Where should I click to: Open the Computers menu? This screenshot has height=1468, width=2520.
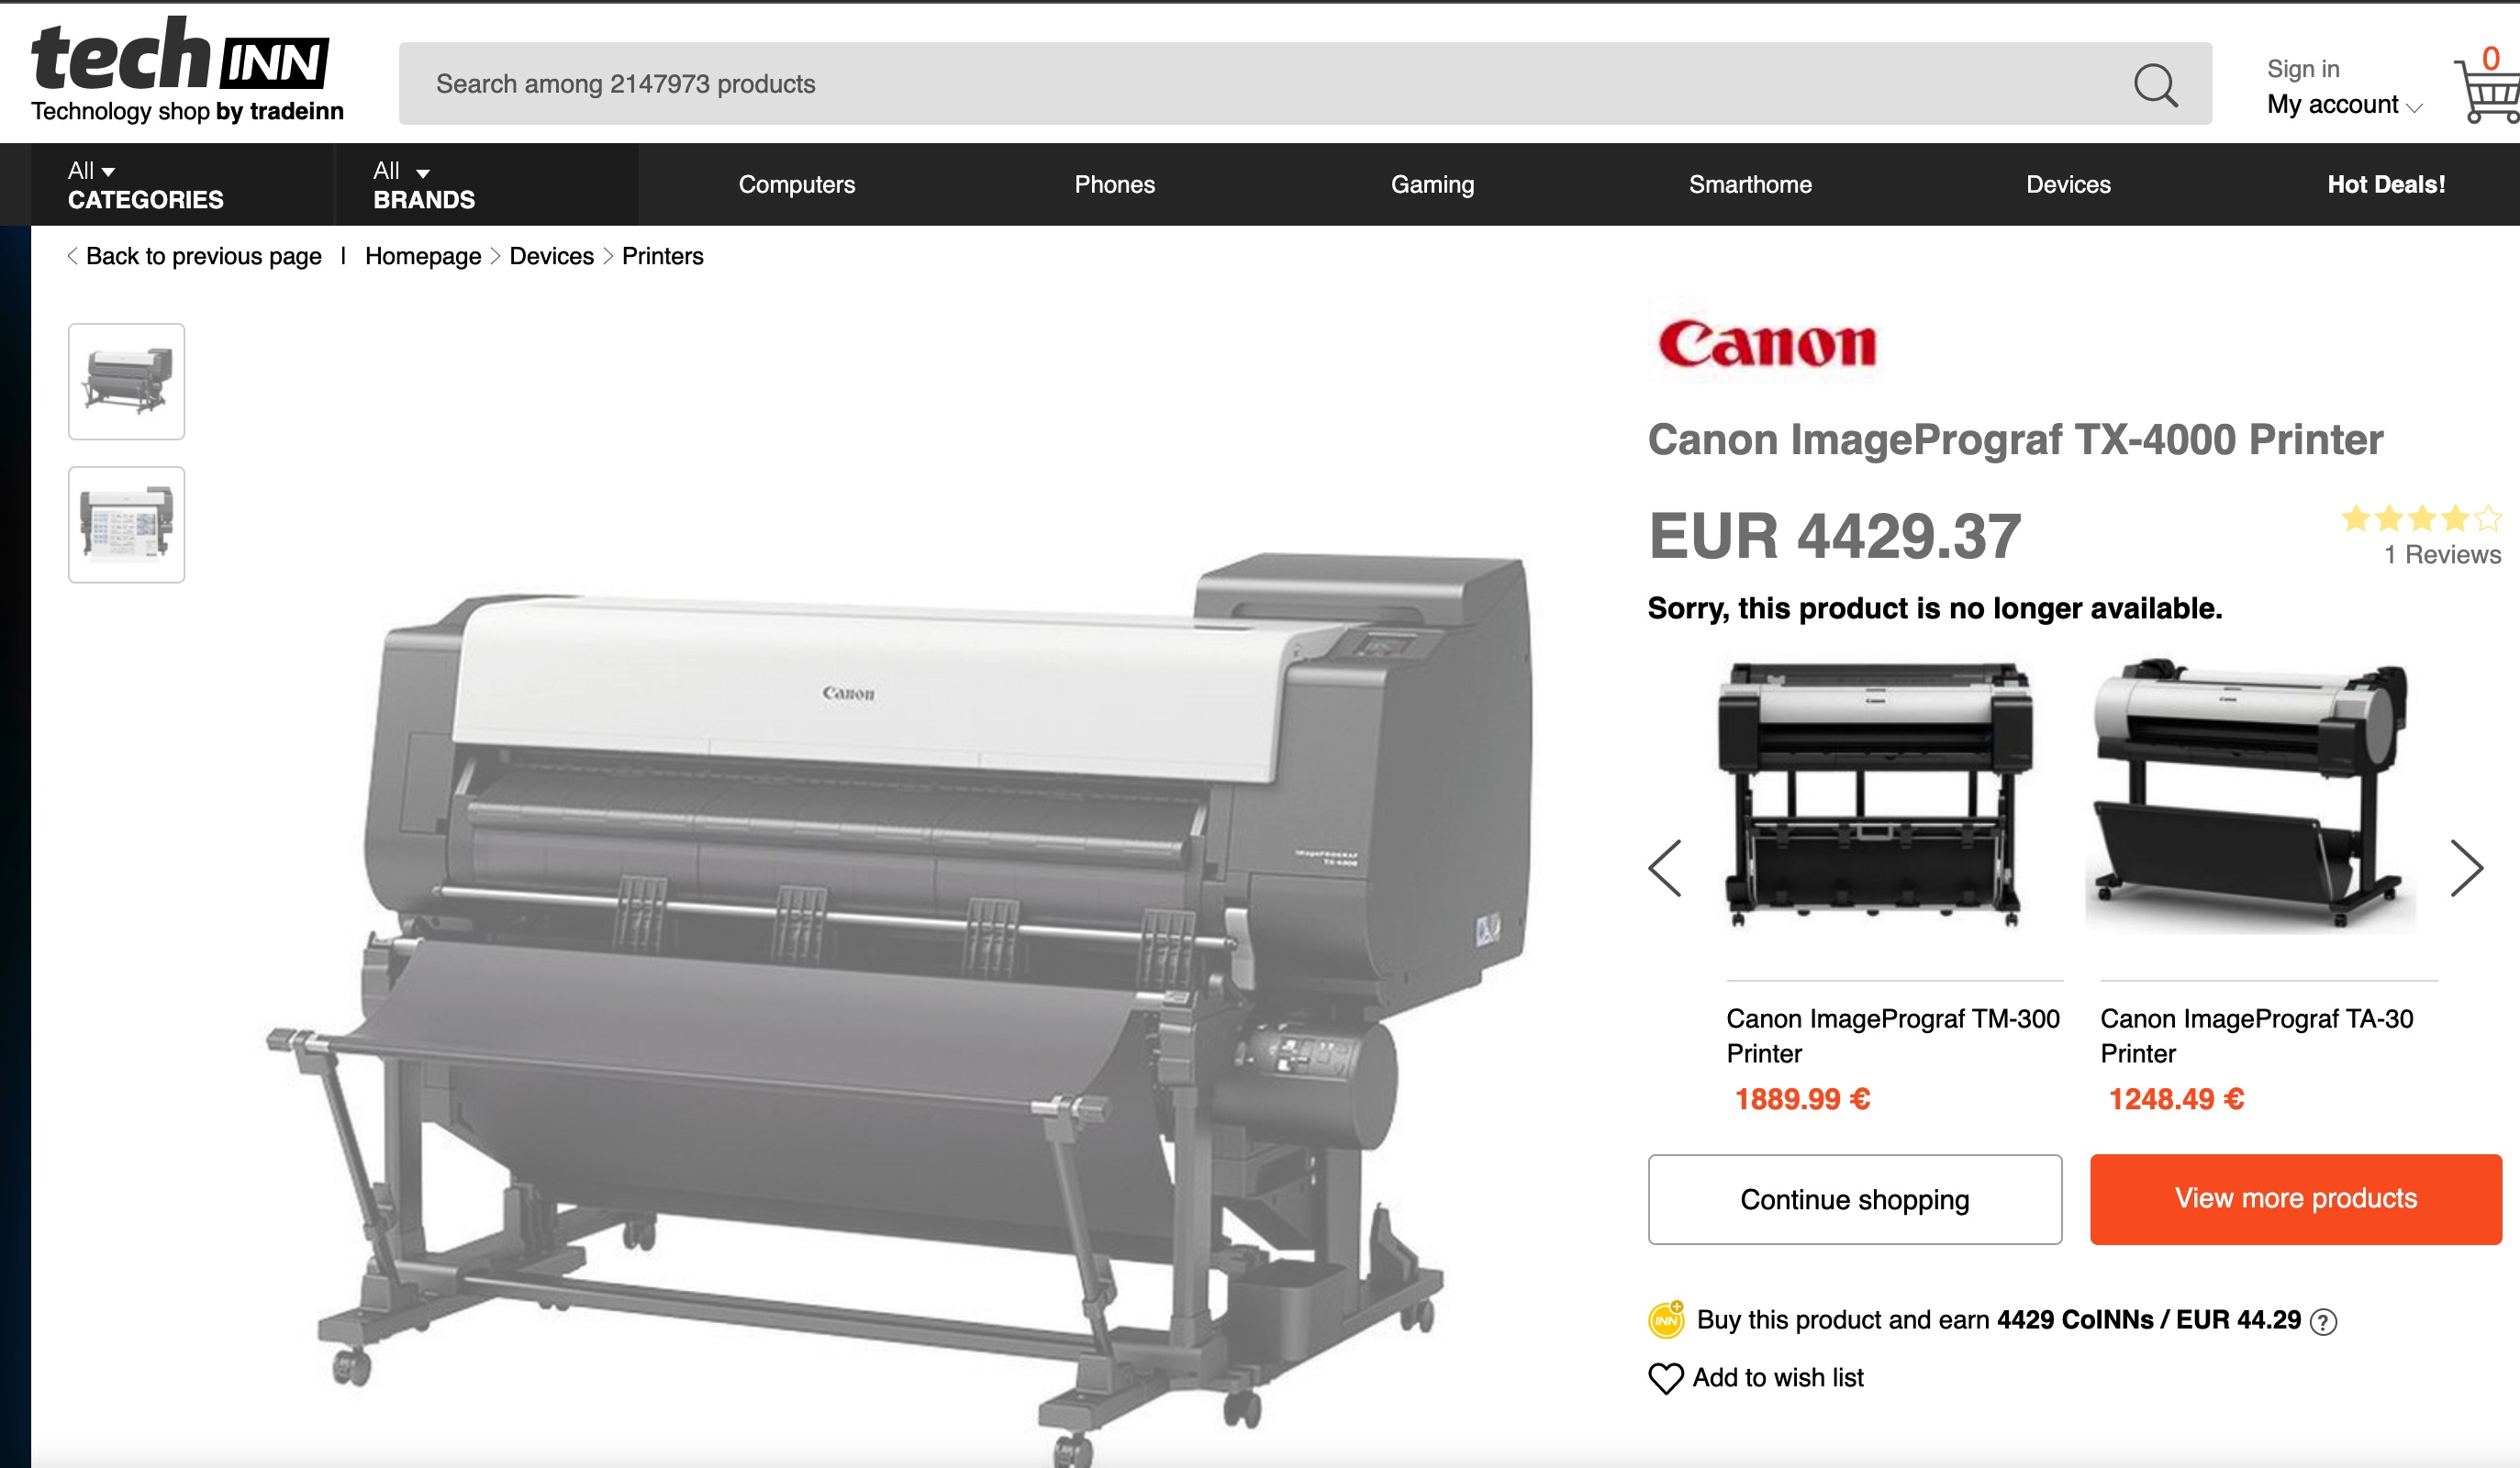(796, 184)
